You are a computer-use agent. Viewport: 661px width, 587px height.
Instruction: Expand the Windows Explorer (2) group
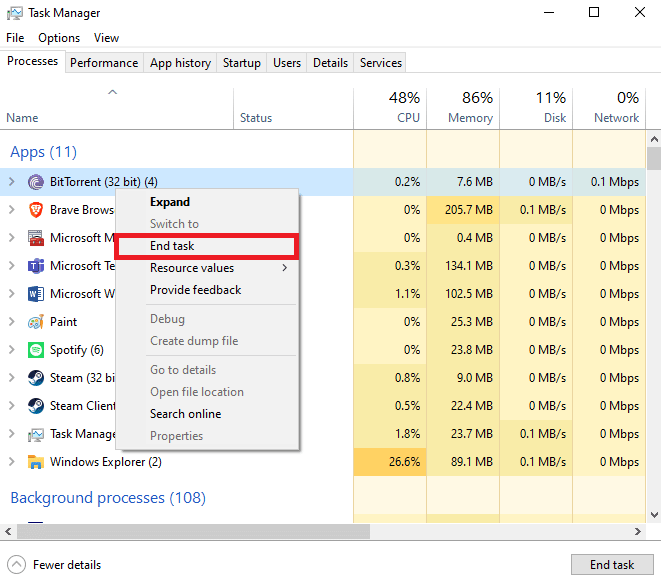point(12,462)
